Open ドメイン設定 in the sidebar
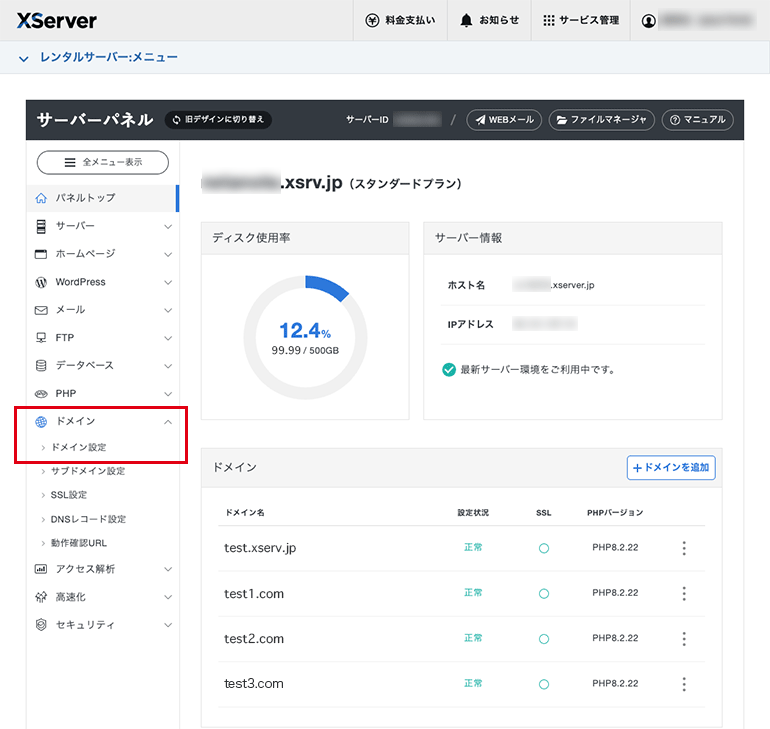This screenshot has width=770, height=729. (x=79, y=447)
